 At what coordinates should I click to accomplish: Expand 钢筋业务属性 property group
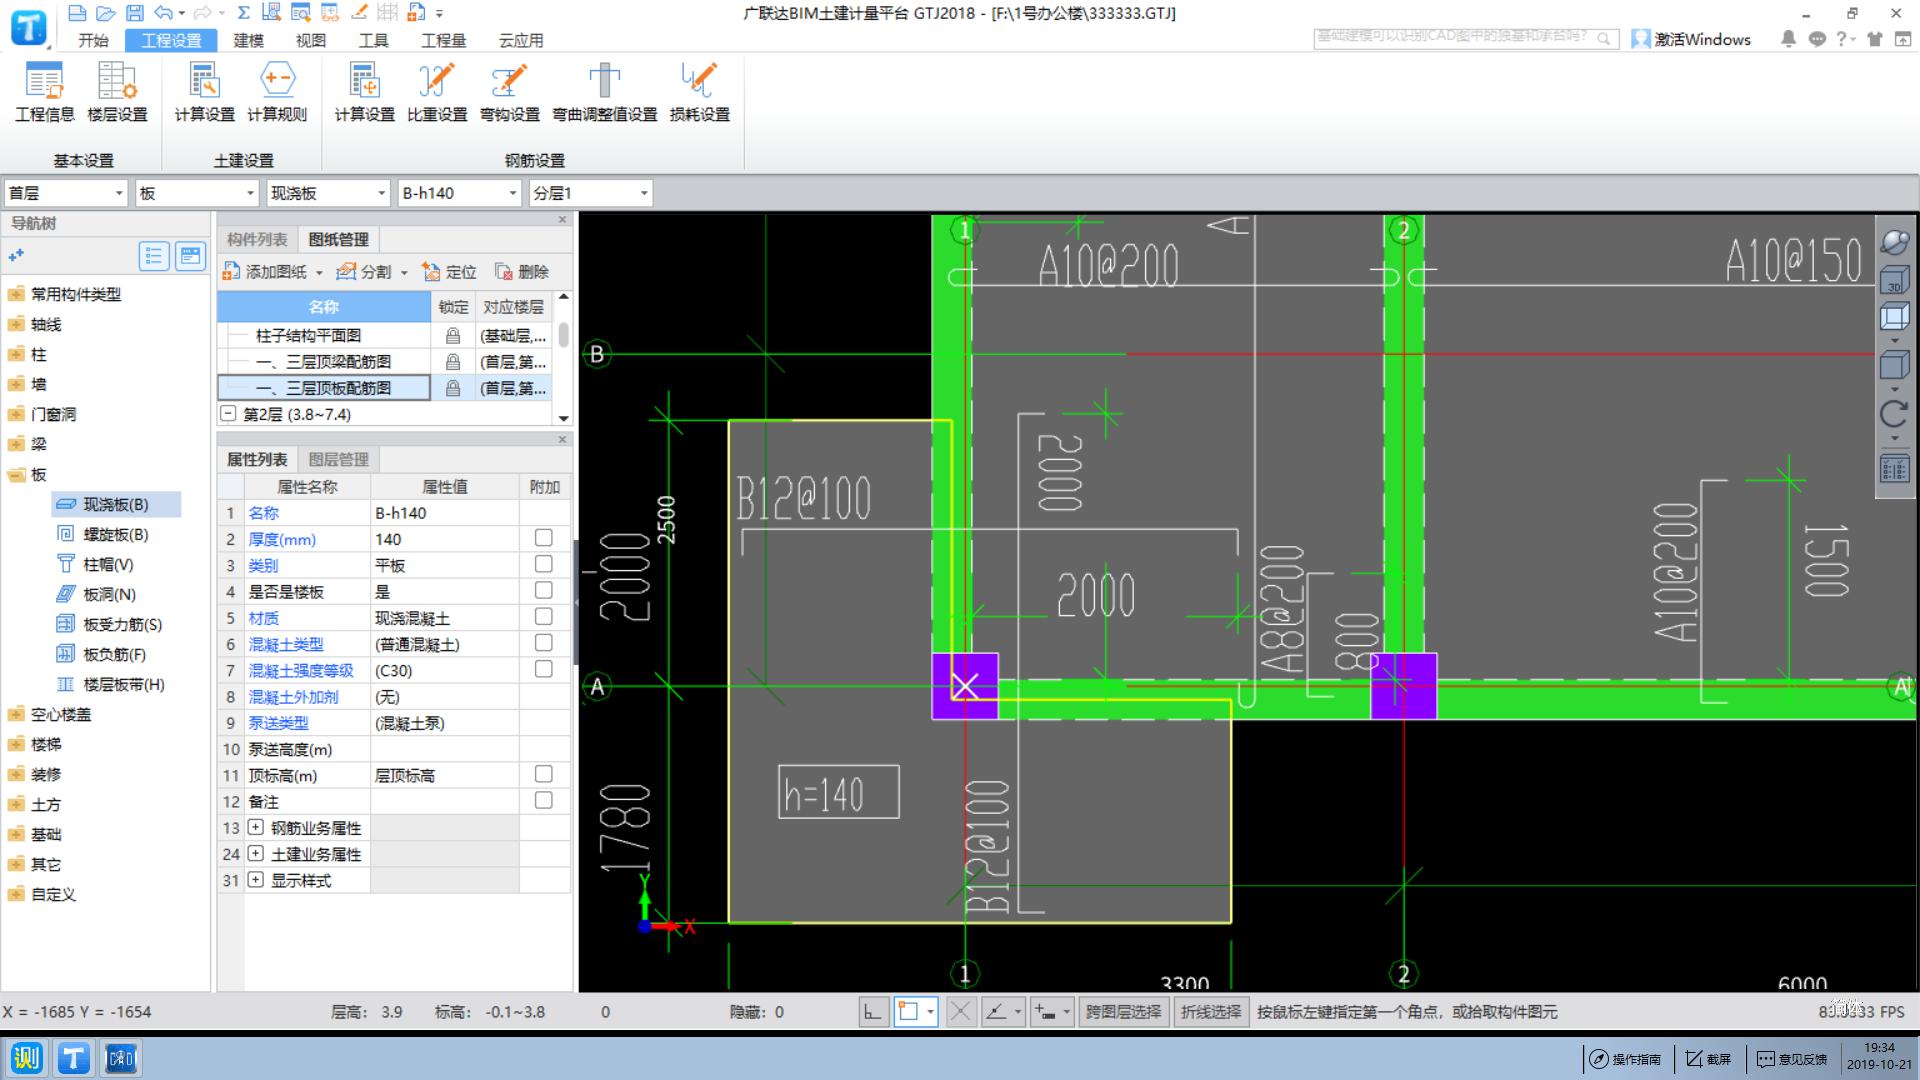coord(255,827)
